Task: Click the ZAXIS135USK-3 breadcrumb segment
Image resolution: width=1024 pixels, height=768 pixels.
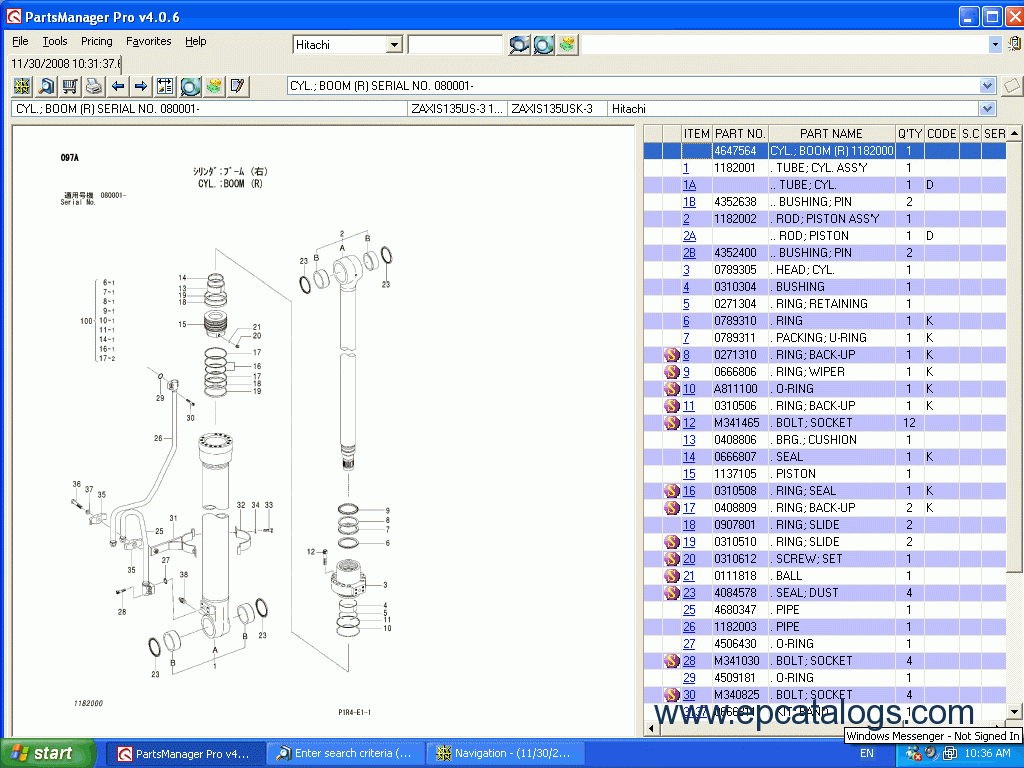Action: pyautogui.click(x=556, y=108)
